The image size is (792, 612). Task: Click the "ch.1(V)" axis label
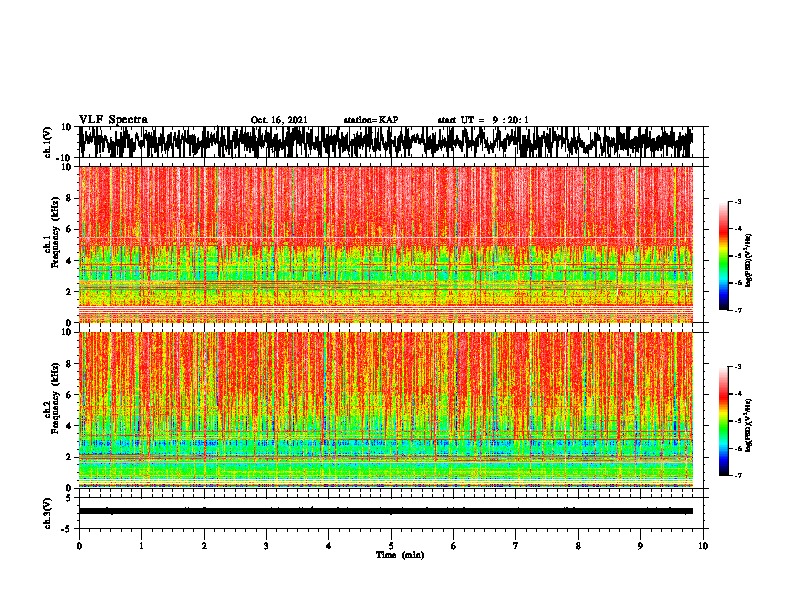tap(48, 142)
